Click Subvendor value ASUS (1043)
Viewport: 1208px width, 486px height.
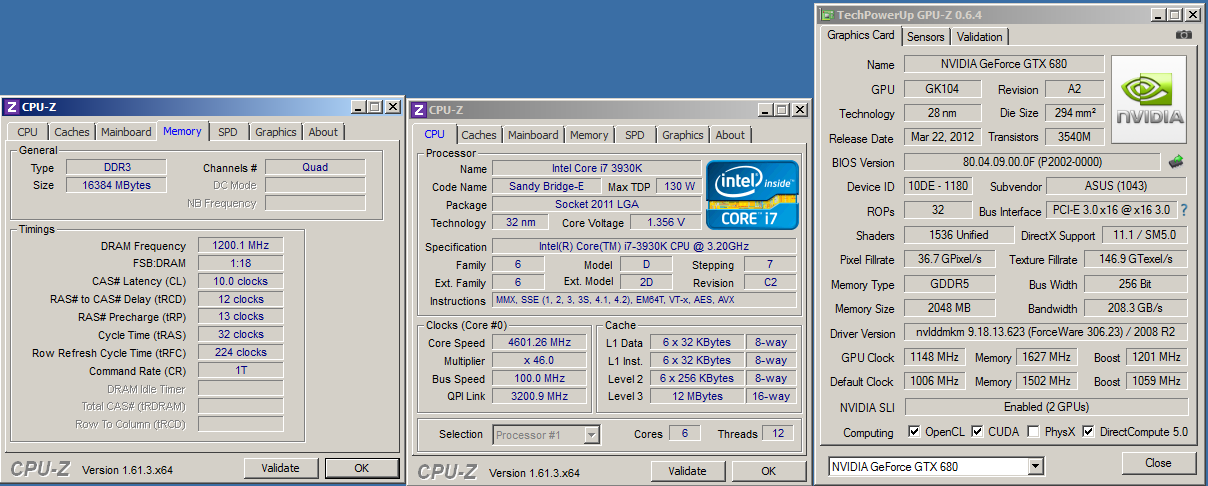(x=1118, y=186)
